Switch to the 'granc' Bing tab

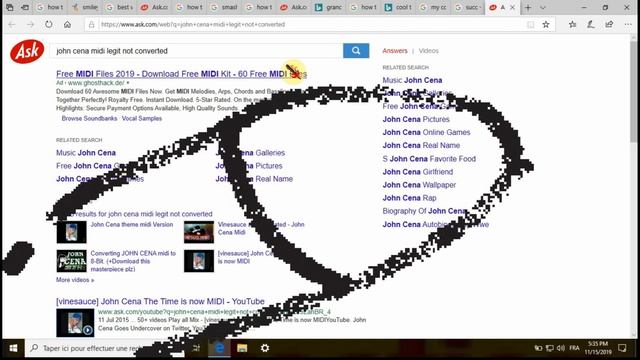tap(329, 7)
